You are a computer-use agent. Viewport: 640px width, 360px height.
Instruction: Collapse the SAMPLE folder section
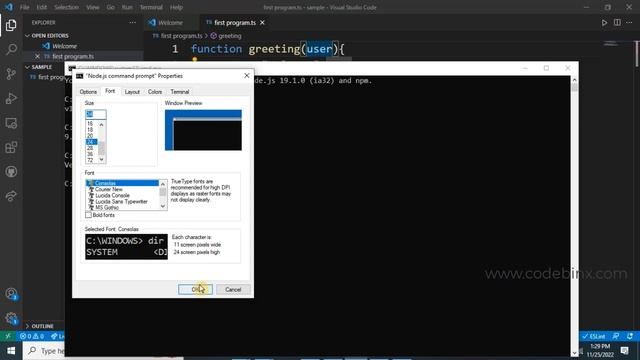click(x=27, y=67)
